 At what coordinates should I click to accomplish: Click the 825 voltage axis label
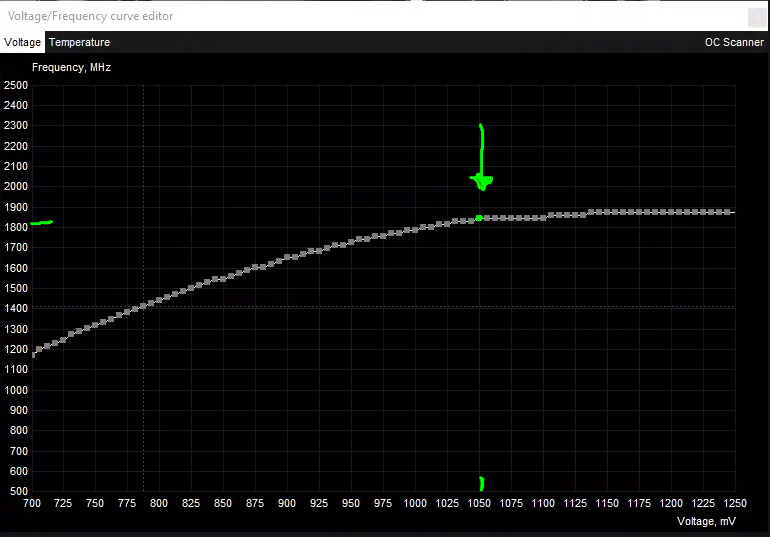[x=191, y=503]
